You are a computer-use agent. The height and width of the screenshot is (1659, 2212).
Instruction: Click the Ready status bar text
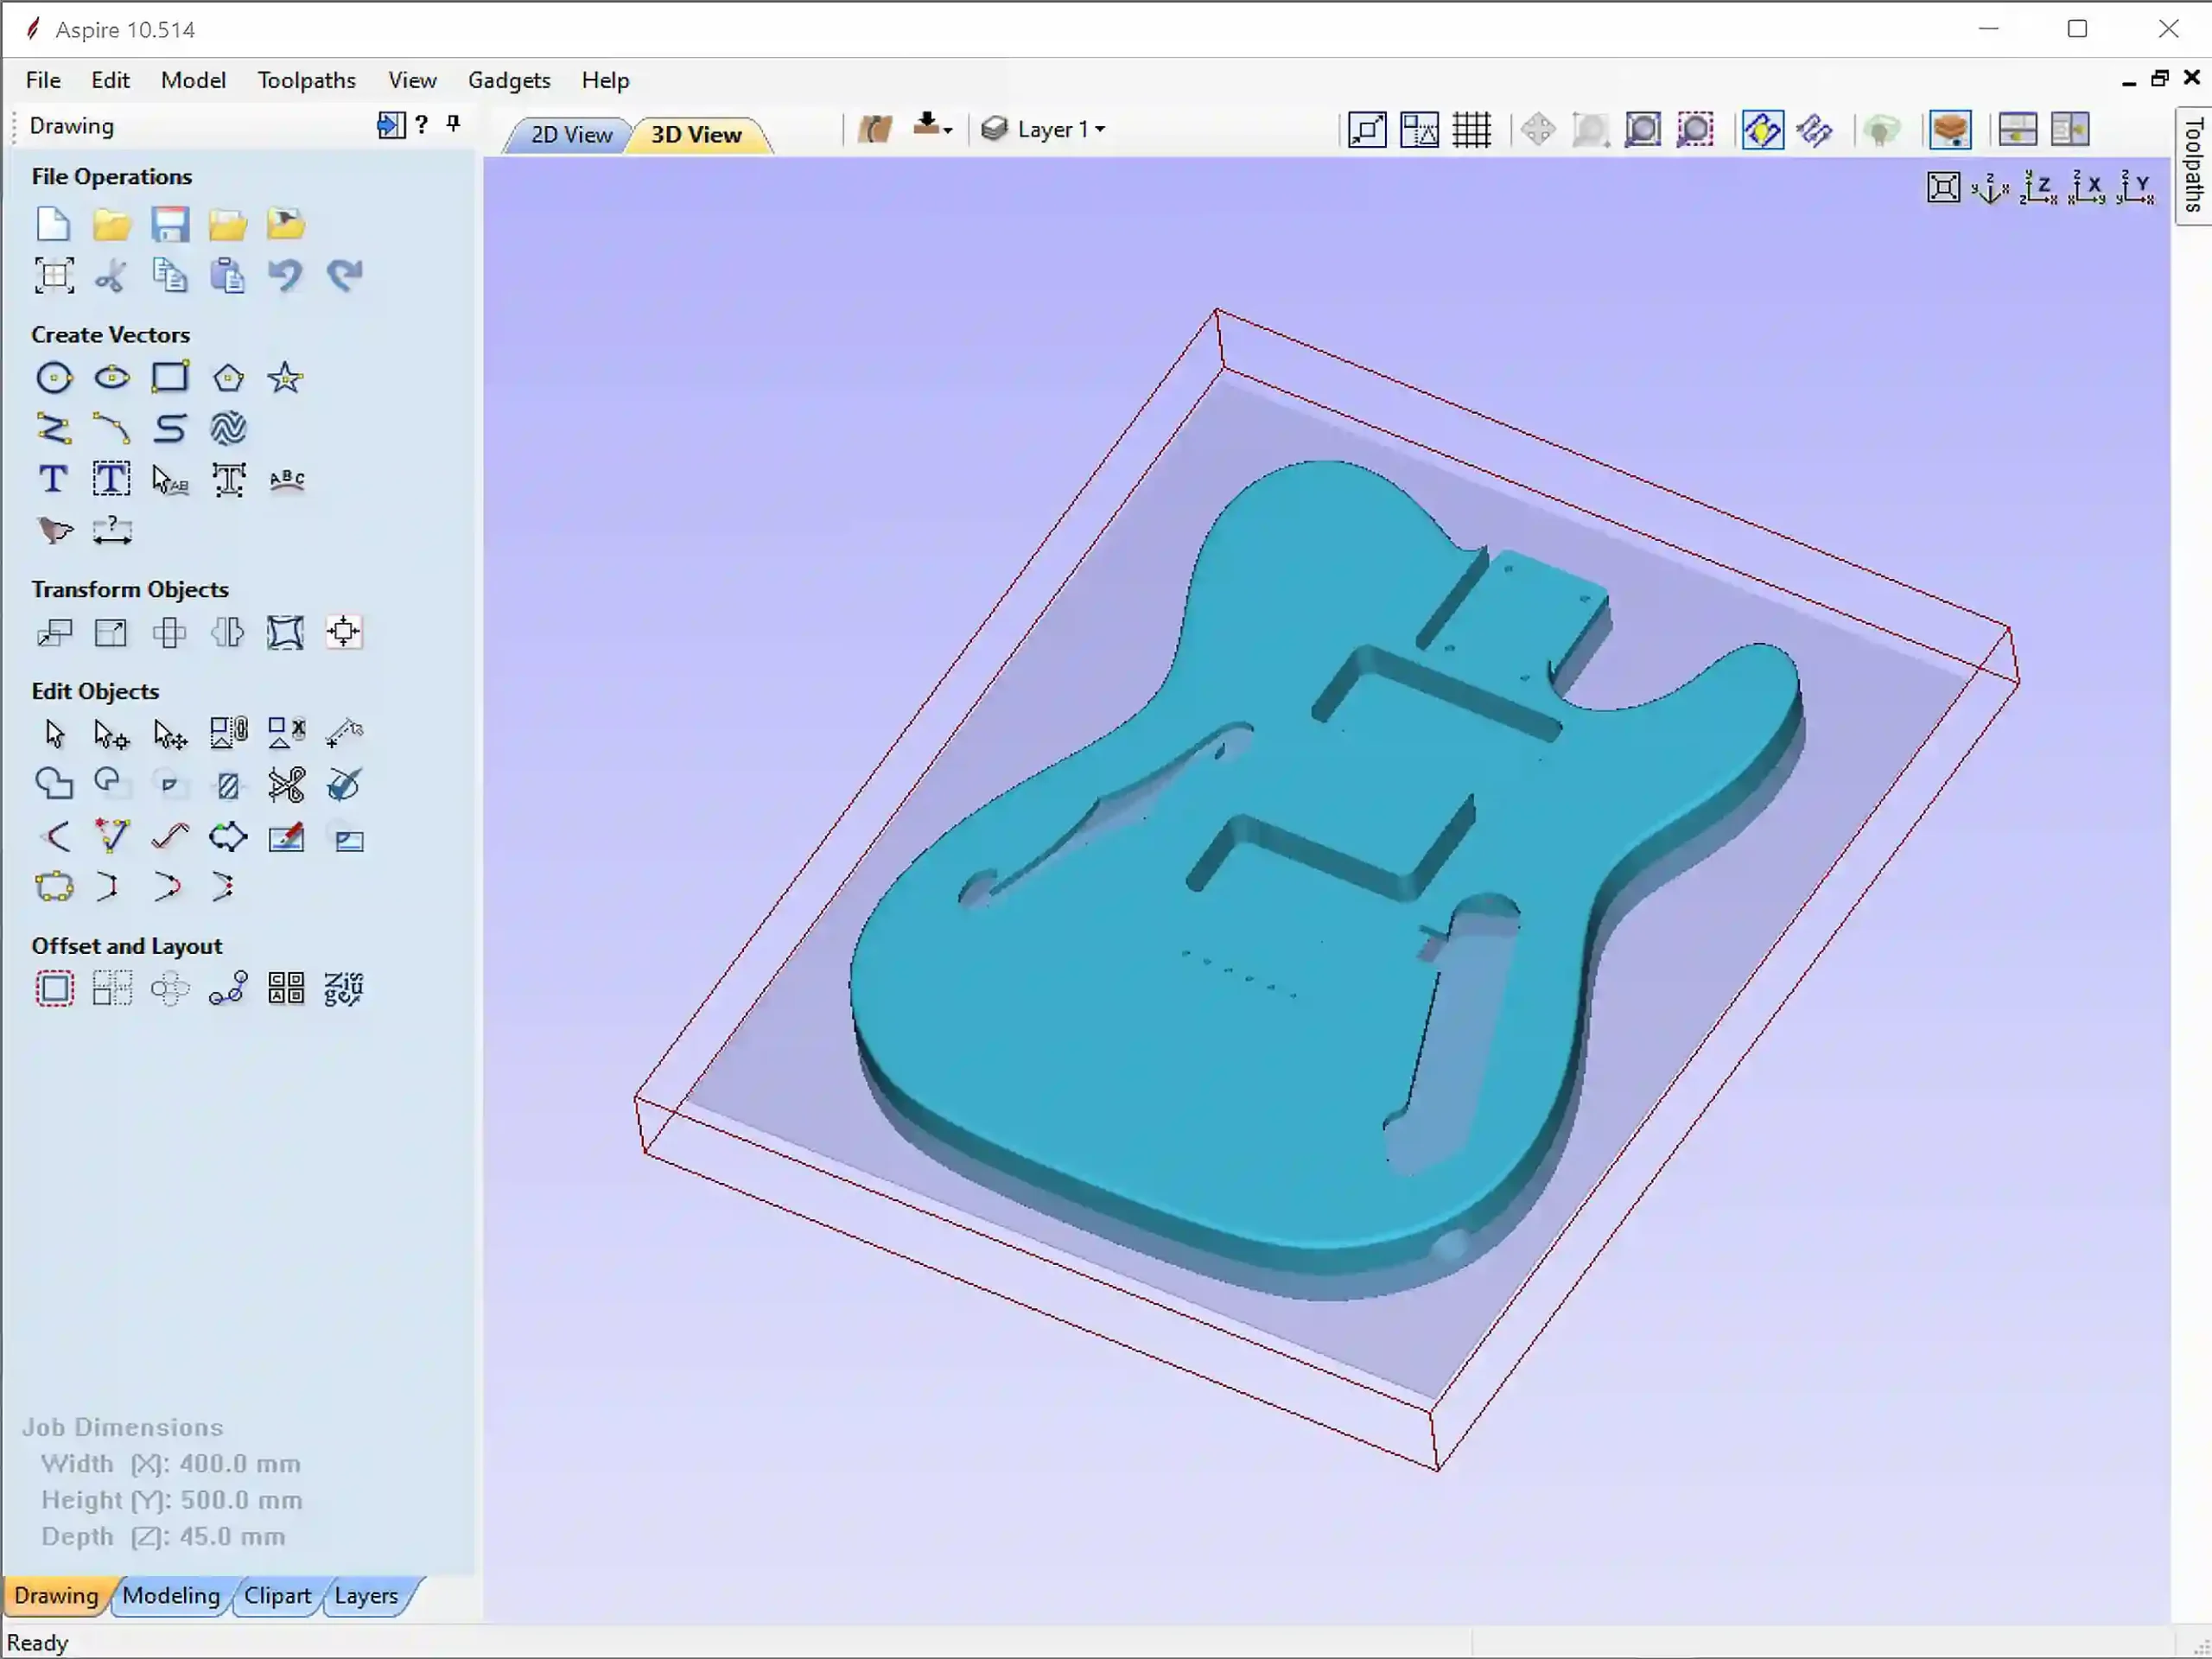tap(37, 1643)
